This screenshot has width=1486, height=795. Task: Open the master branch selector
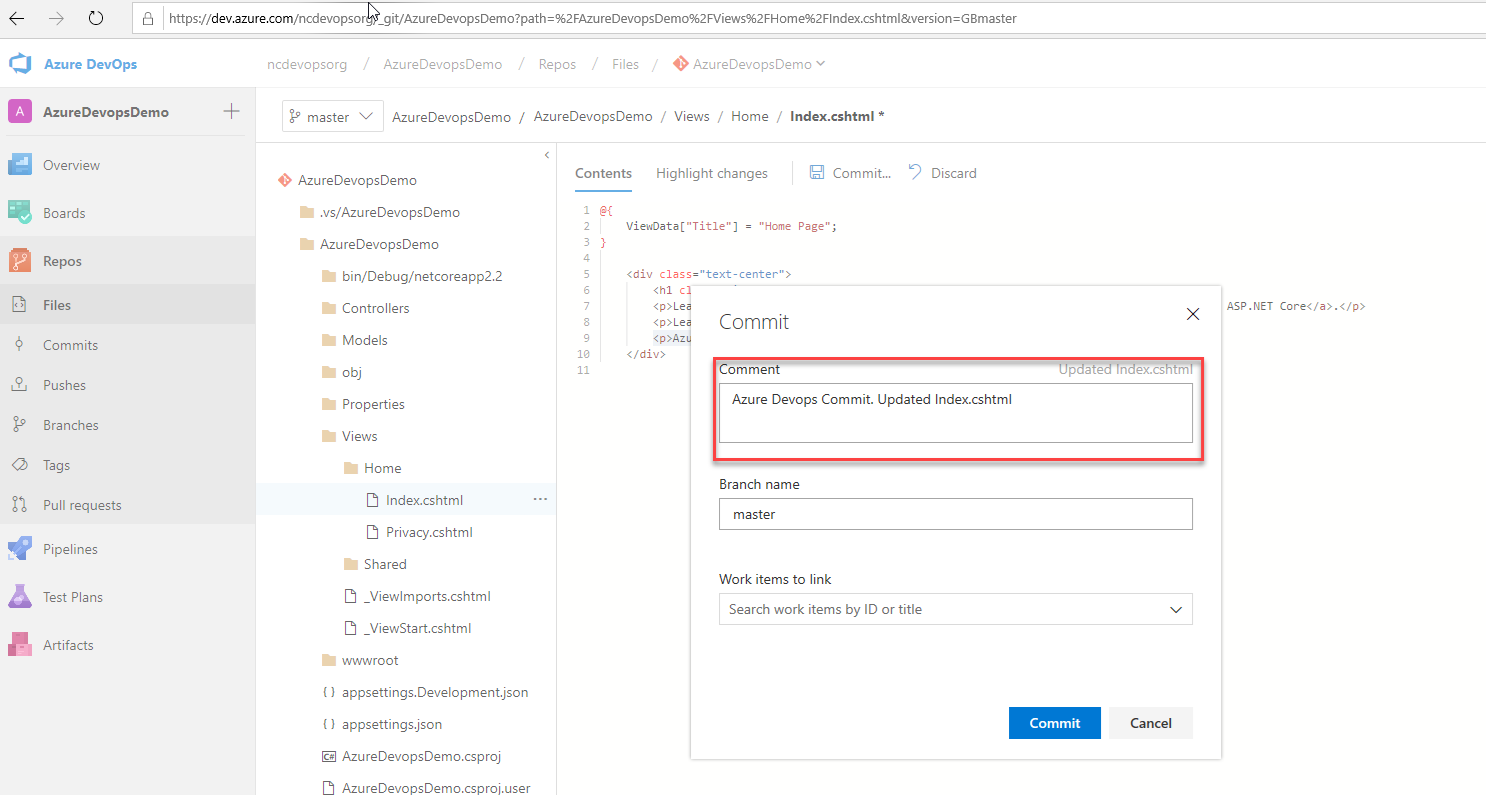[x=332, y=117]
